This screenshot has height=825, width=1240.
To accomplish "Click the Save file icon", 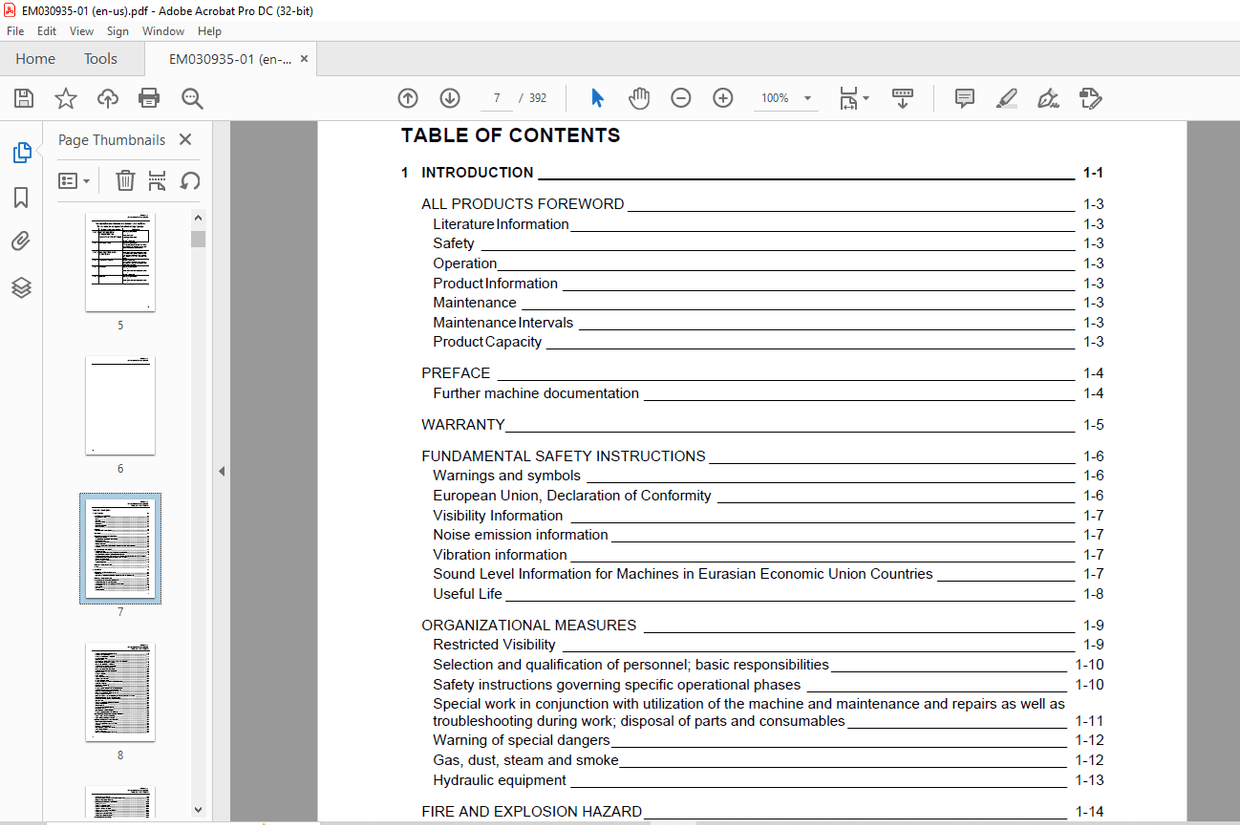I will 24,98.
